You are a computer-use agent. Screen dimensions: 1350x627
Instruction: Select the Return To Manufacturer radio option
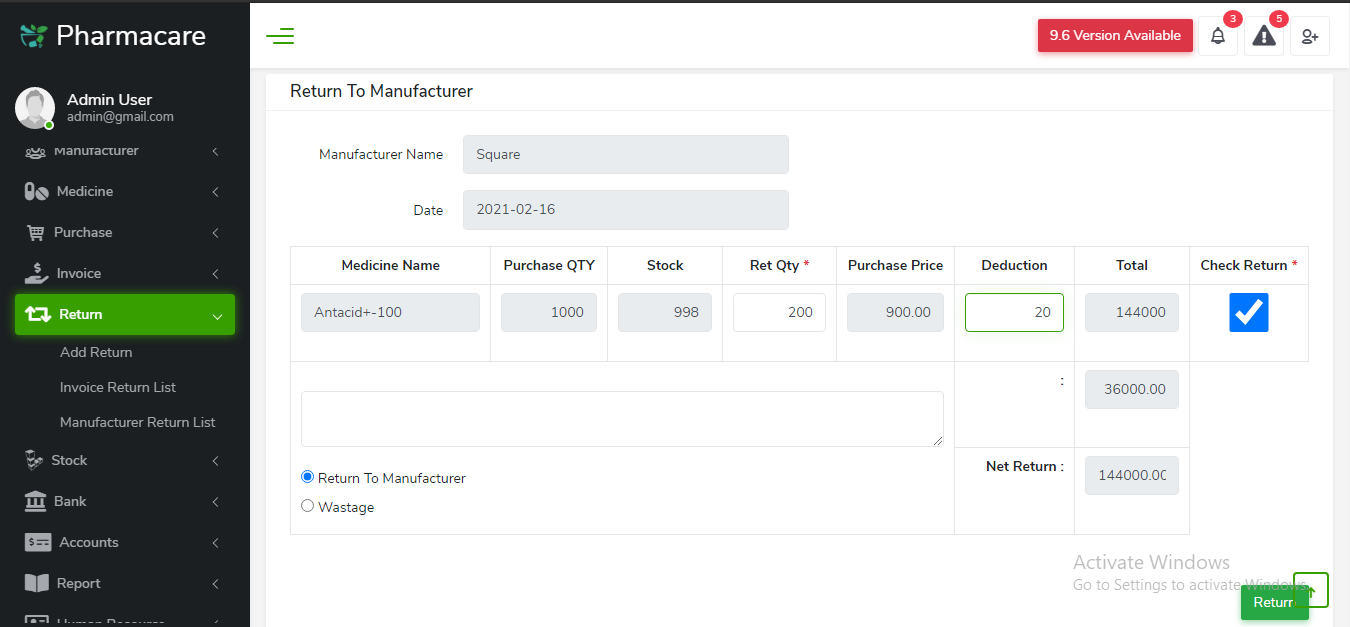pos(308,477)
